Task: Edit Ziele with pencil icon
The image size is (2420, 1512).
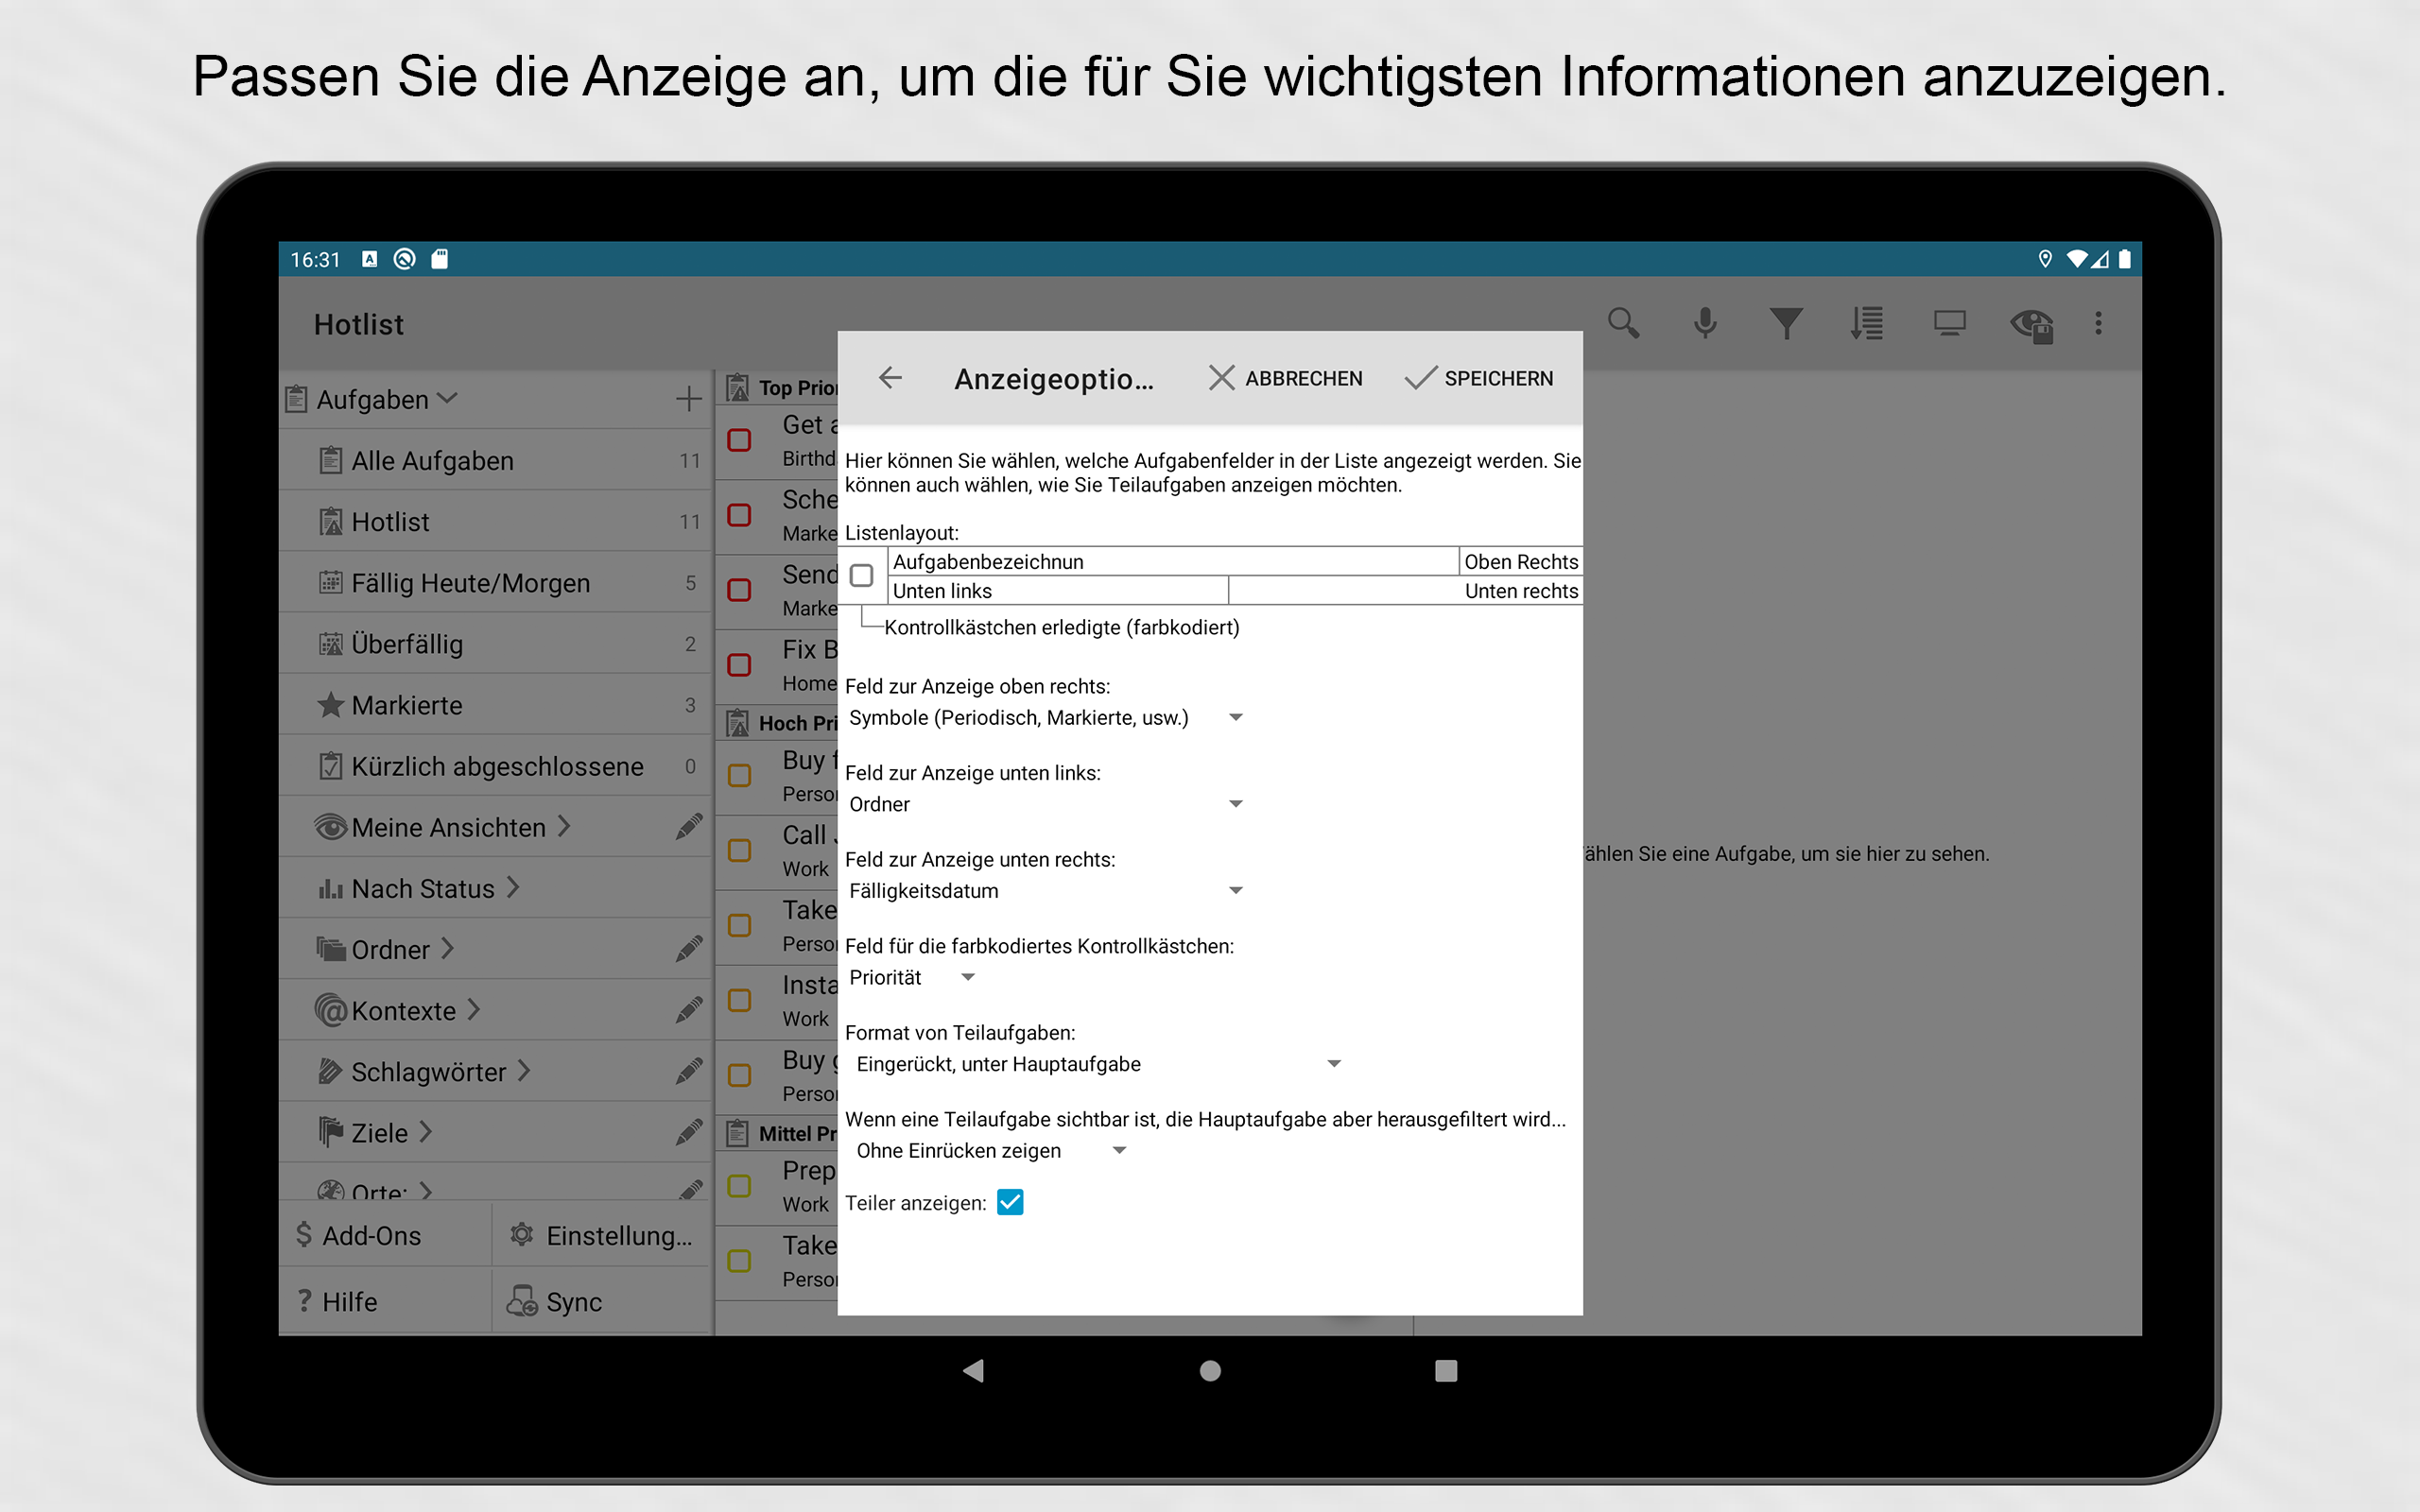Action: (x=688, y=1132)
